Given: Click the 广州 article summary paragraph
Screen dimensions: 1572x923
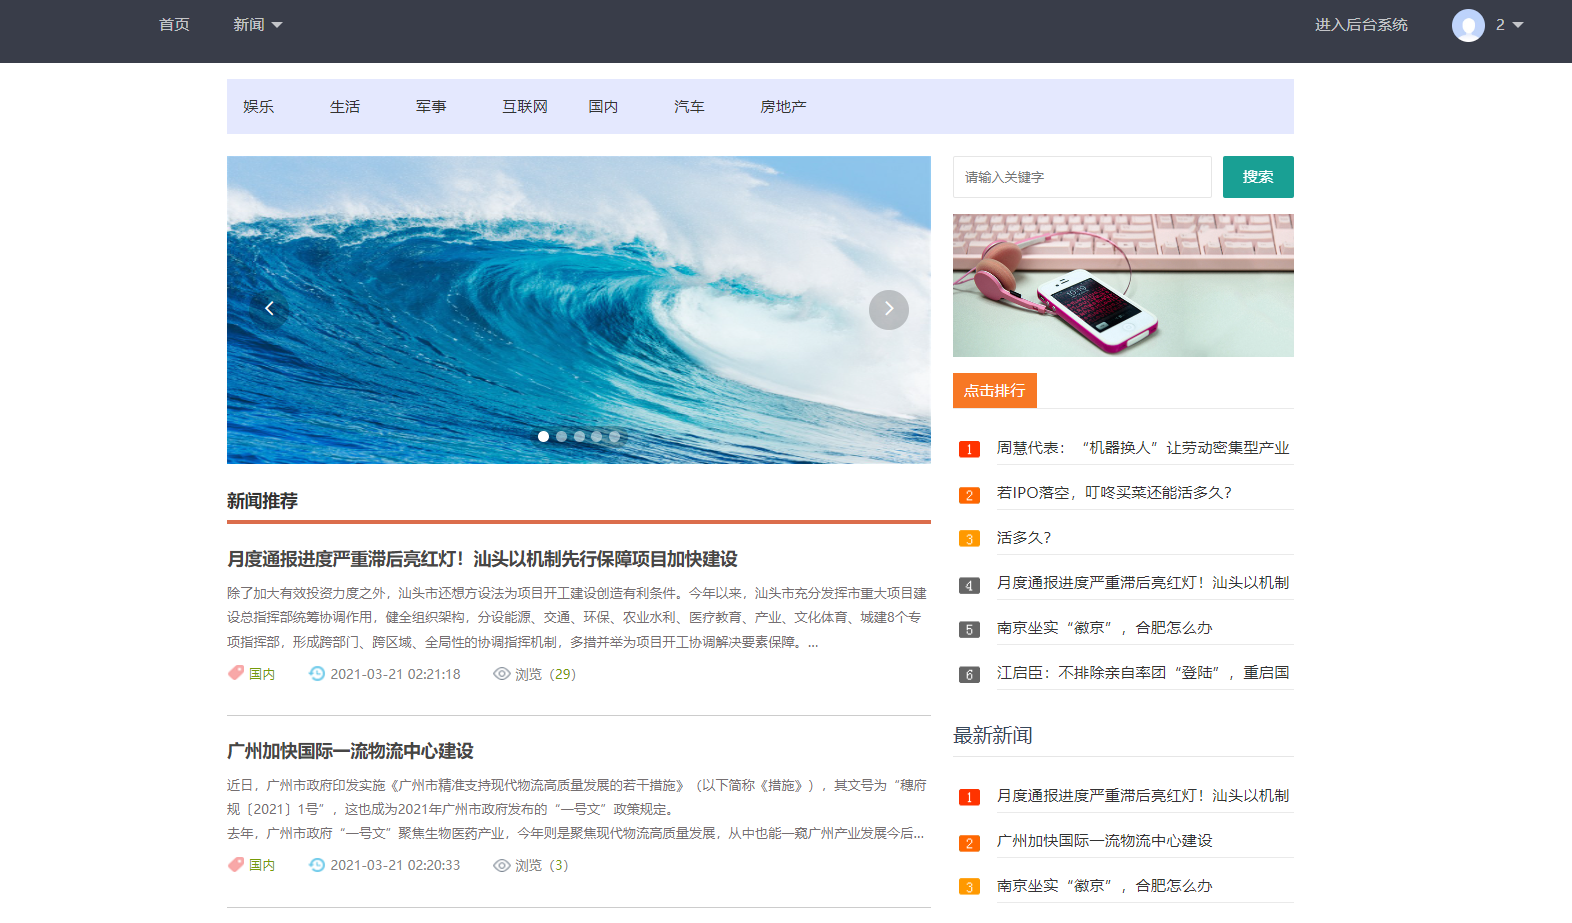Looking at the screenshot, I should (x=578, y=809).
